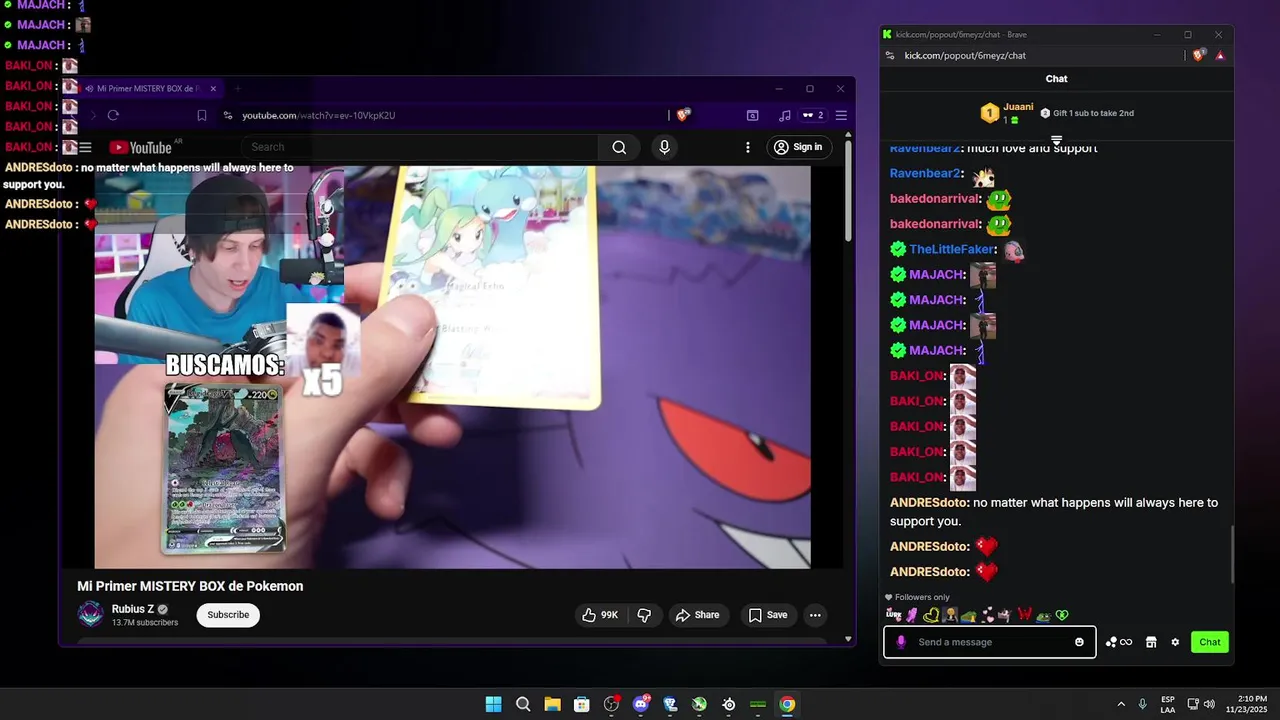This screenshot has height=720, width=1280.
Task: Click Juaani top gifter name
Action: tap(1018, 107)
